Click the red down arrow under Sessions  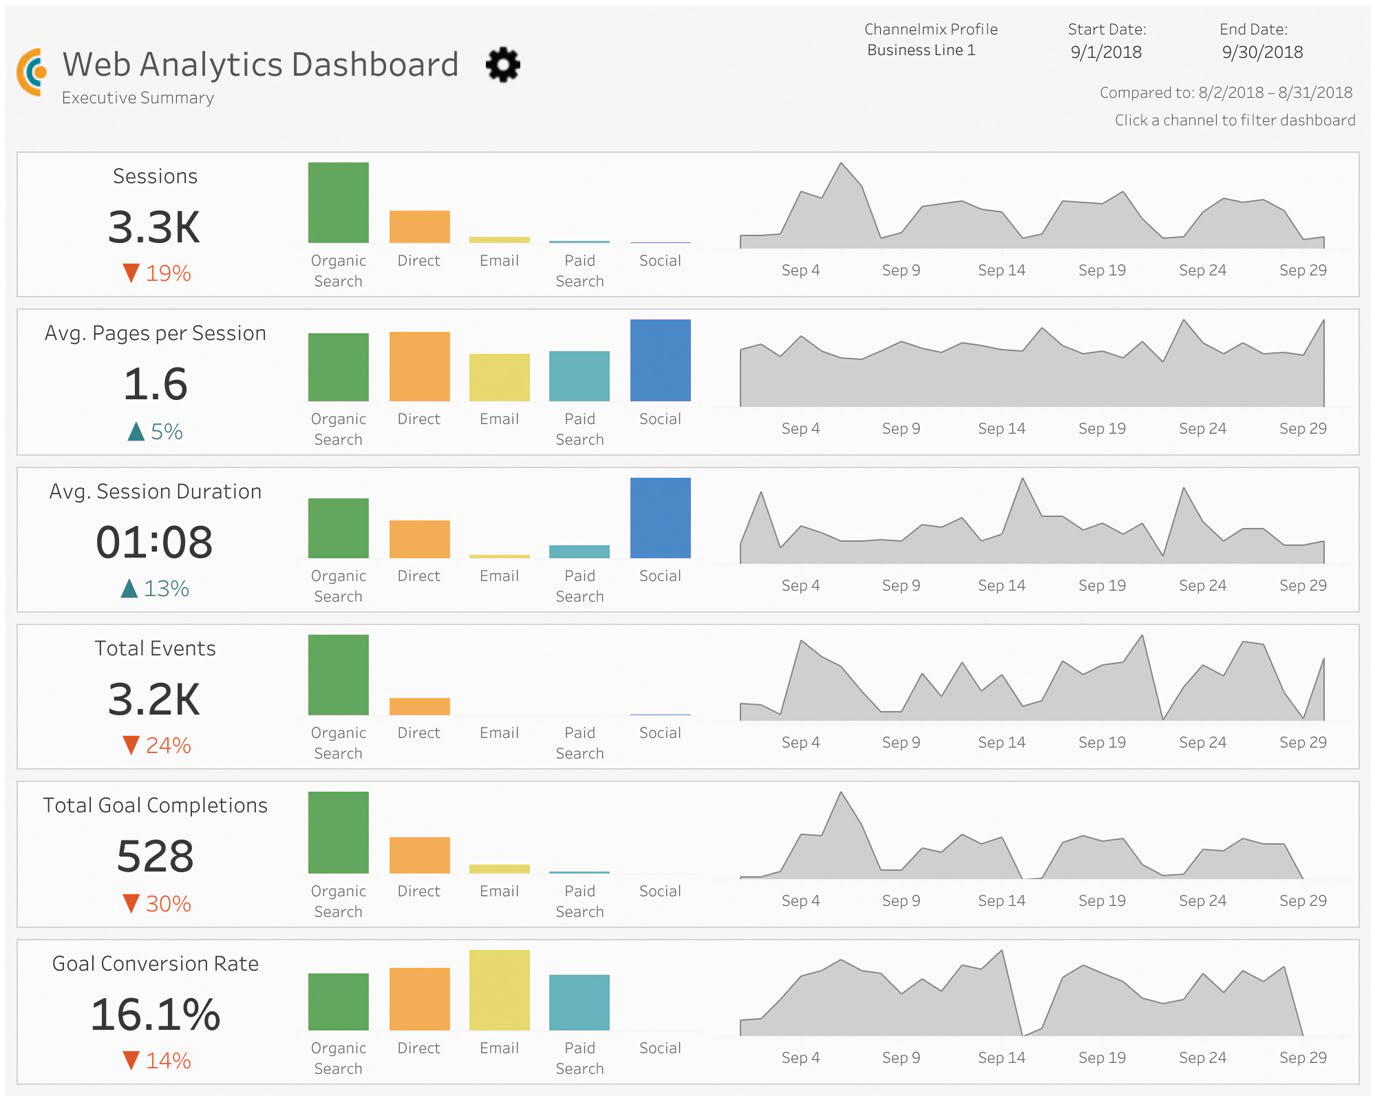pyautogui.click(x=131, y=273)
